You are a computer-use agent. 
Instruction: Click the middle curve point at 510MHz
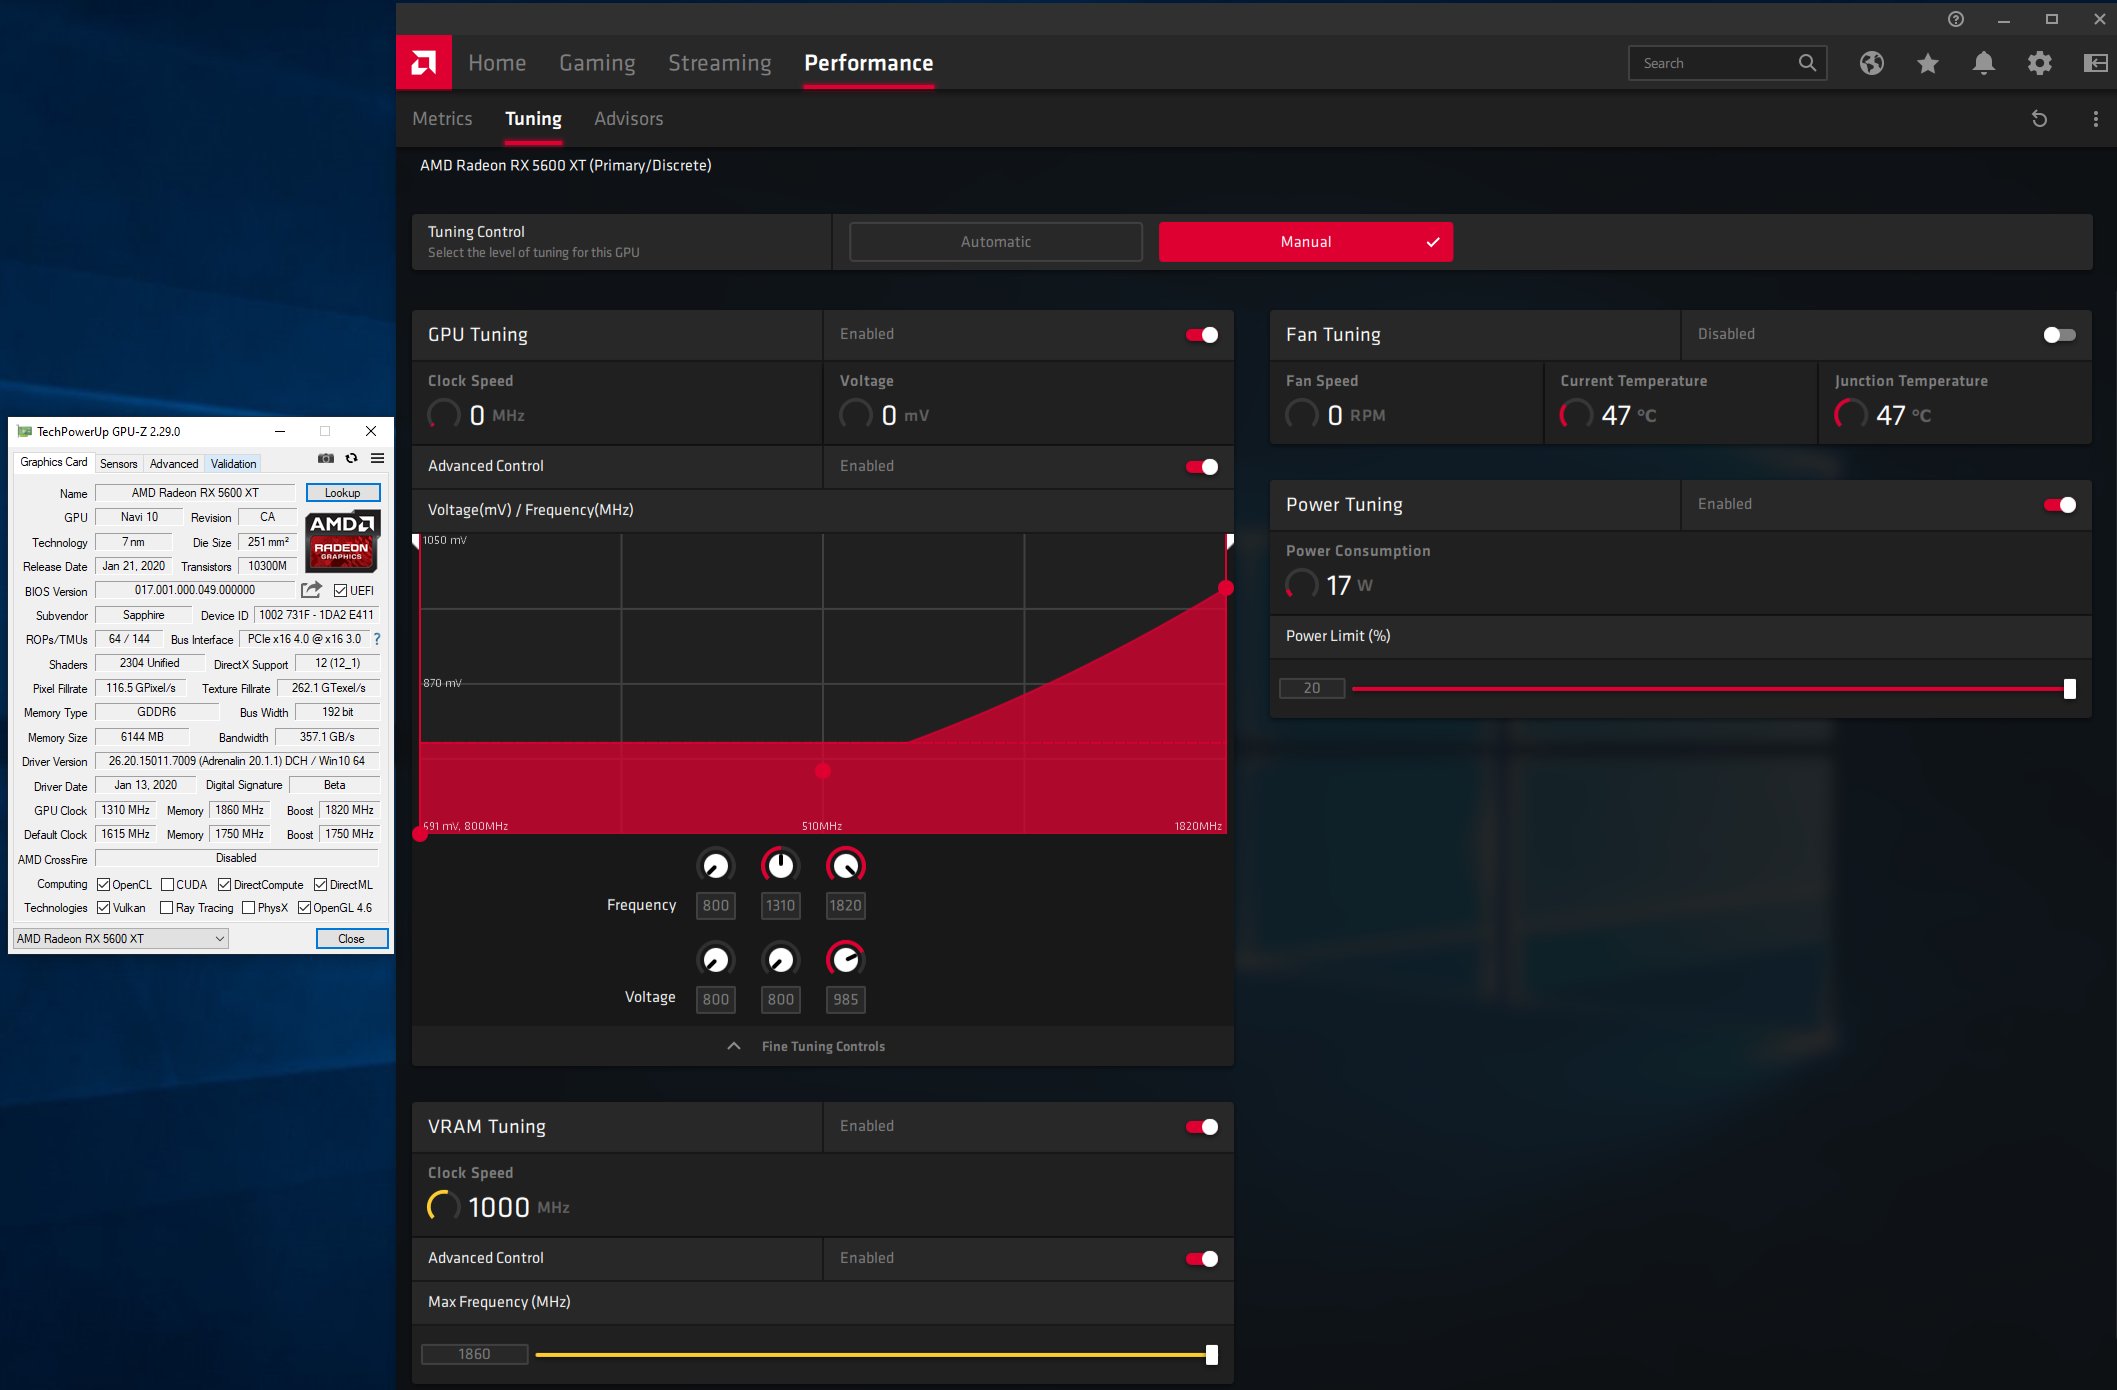click(823, 771)
